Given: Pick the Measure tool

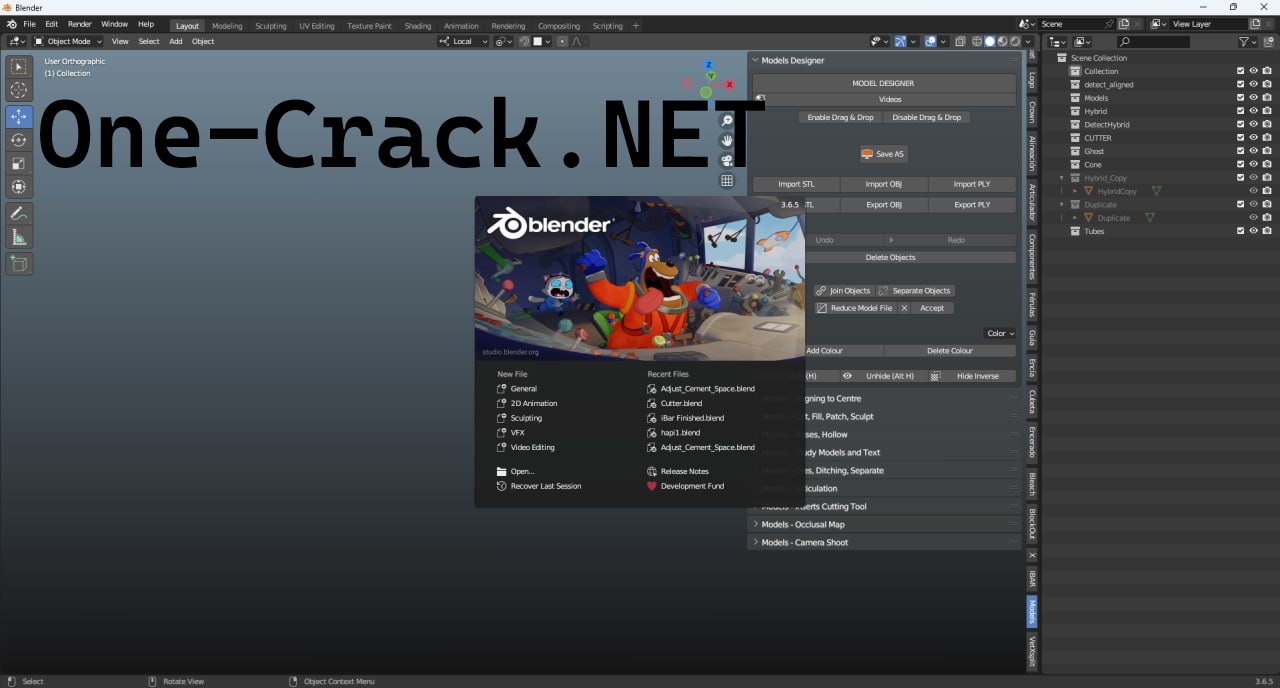Looking at the screenshot, I should [18, 237].
